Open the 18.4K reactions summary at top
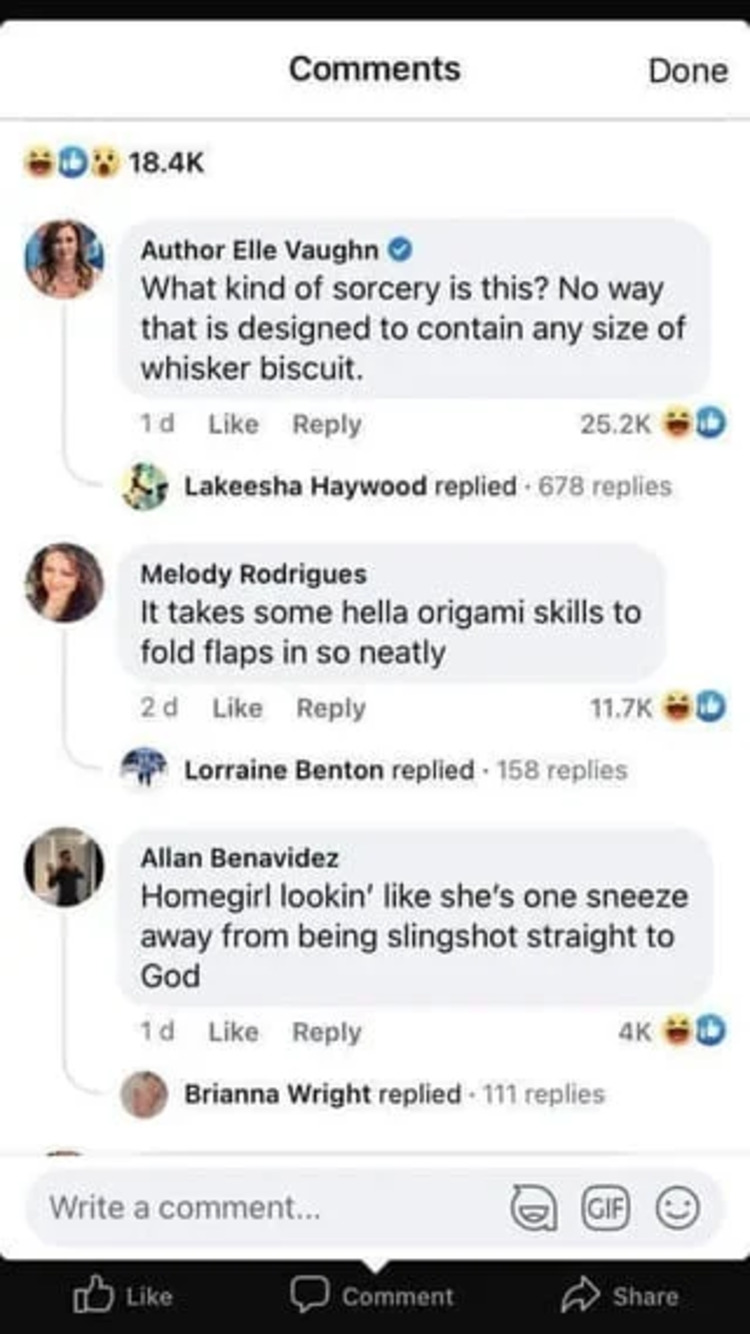Screen dimensions: 750x1334 (115, 163)
